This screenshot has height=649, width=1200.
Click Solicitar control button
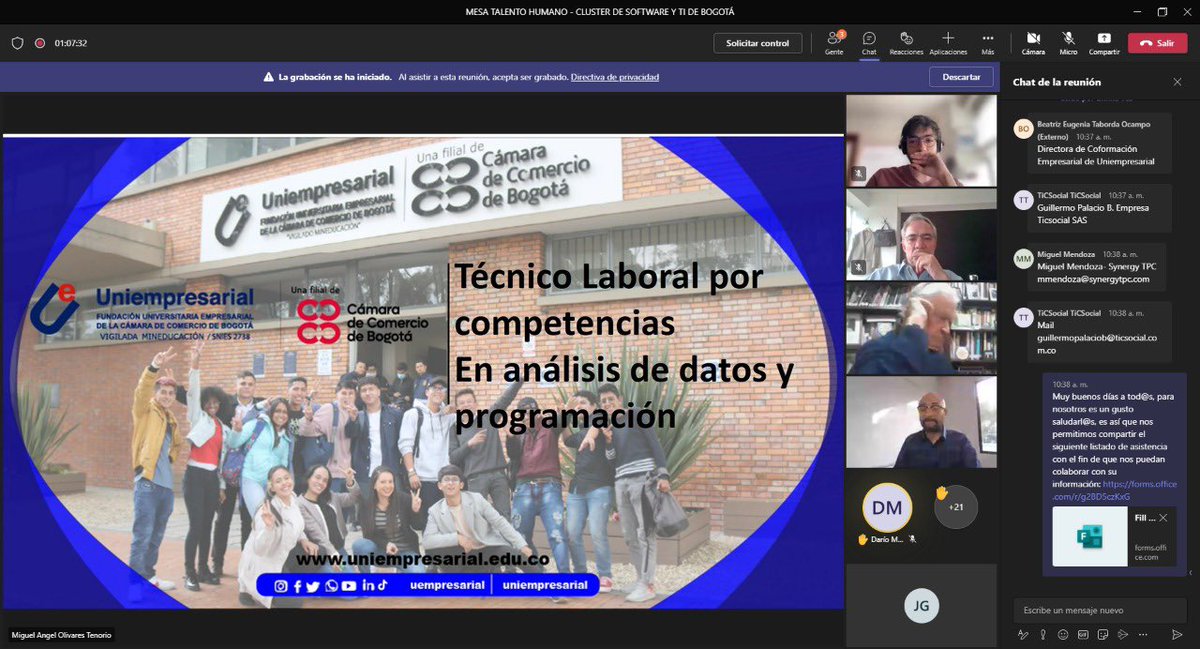pos(757,43)
